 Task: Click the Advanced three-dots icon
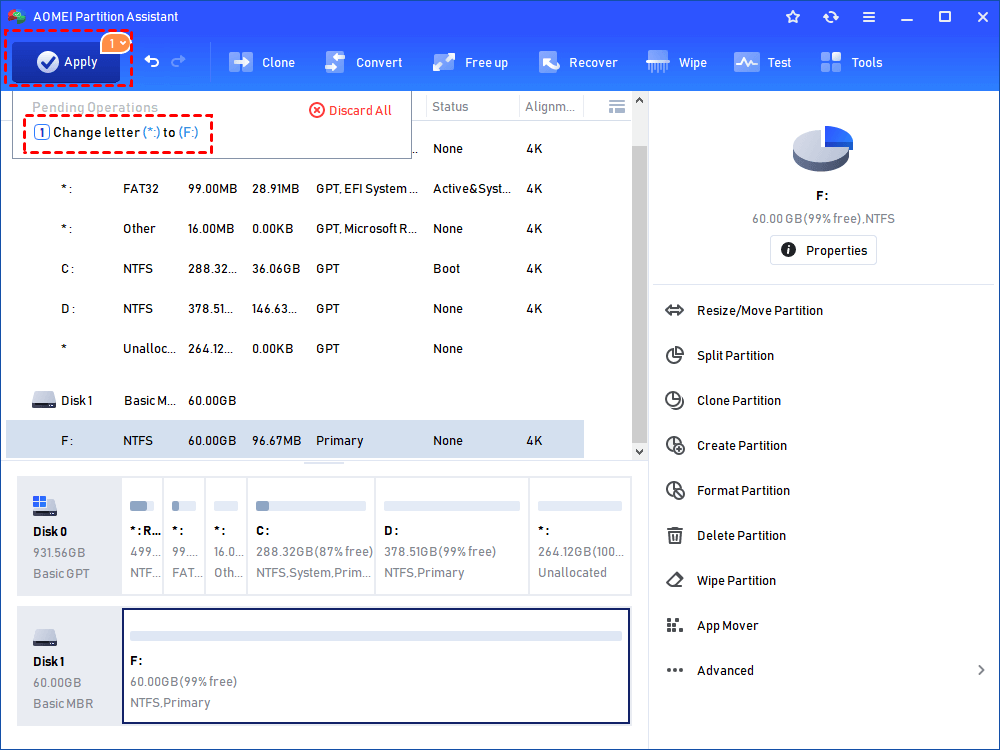click(x=675, y=670)
